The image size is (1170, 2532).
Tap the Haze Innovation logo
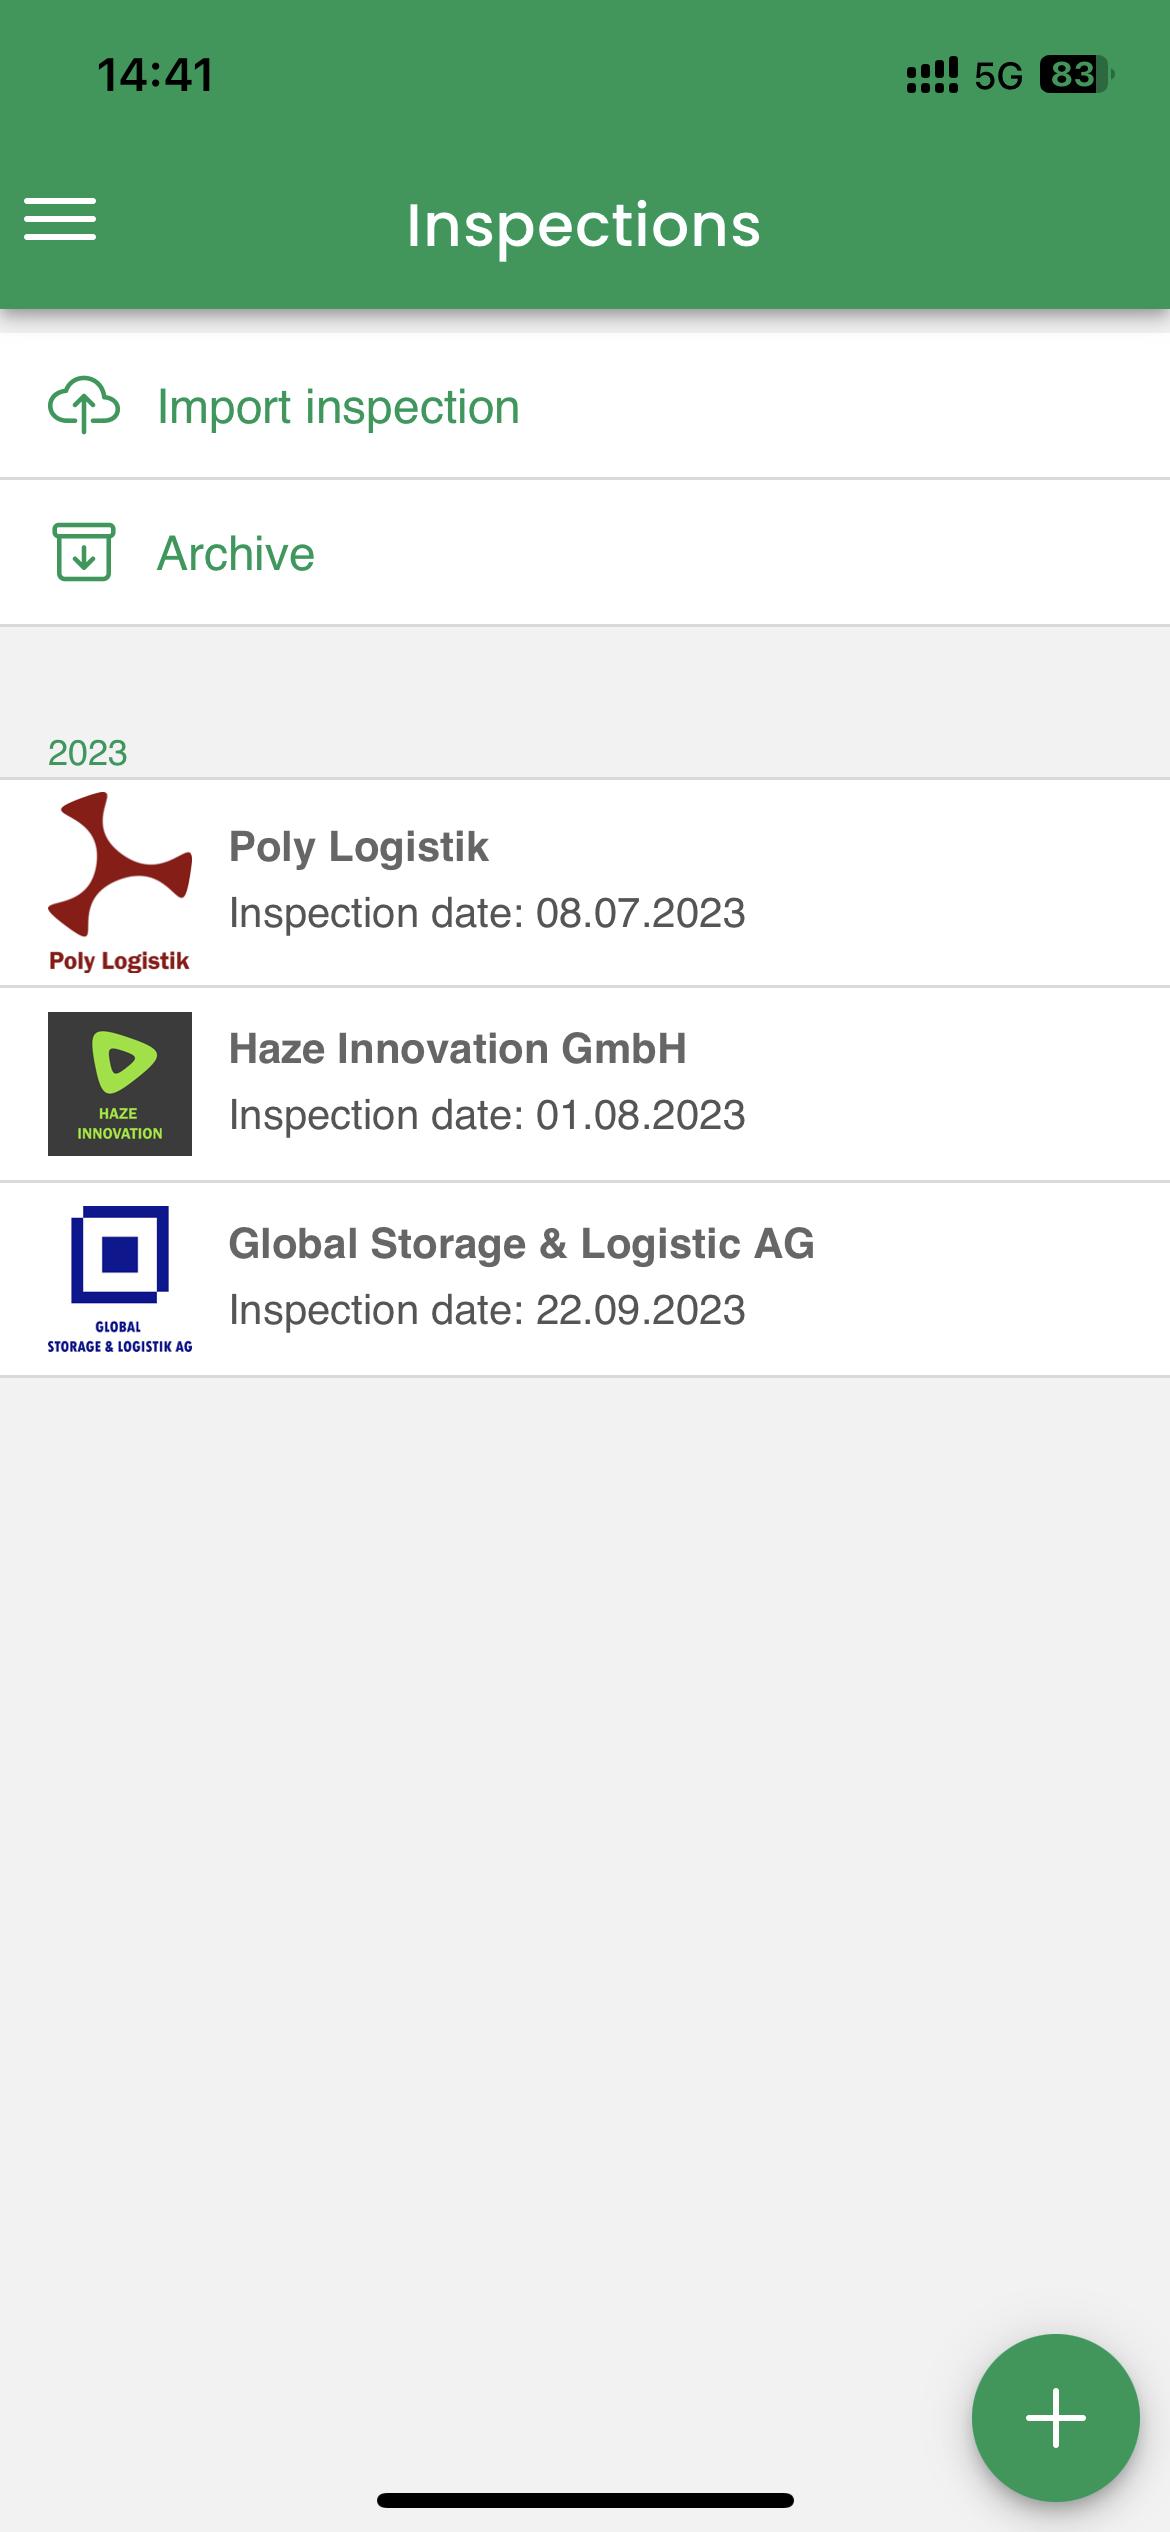[x=120, y=1084]
